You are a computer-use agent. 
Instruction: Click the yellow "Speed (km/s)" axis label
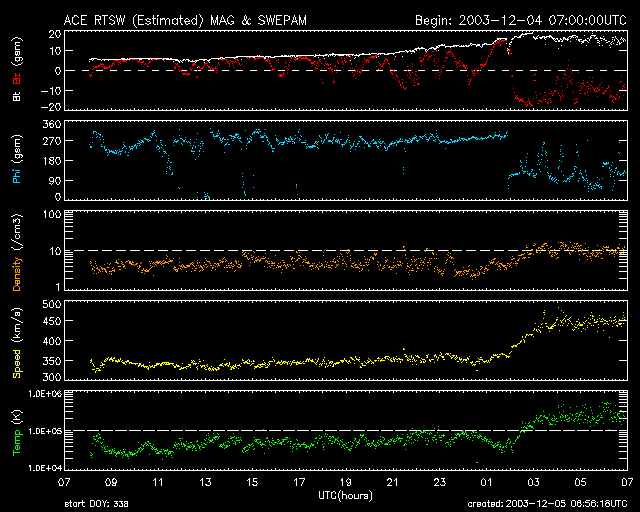click(x=17, y=343)
